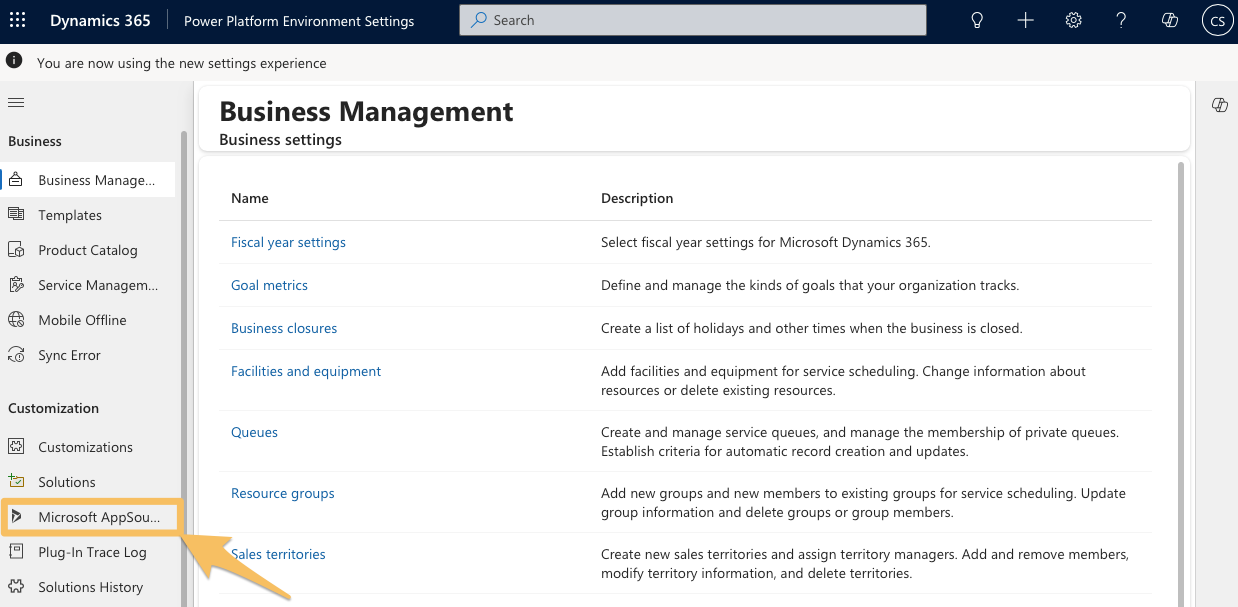
Task: Click inside the Search box
Action: (x=692, y=20)
